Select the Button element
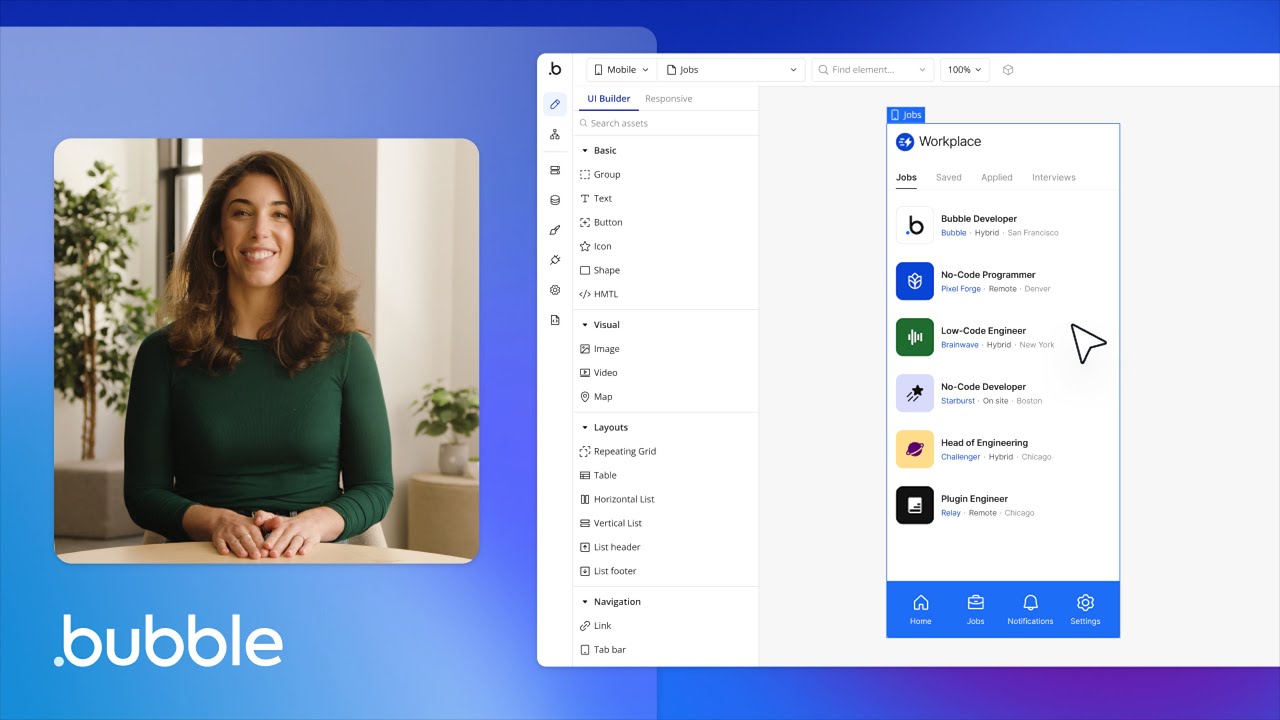 pyautogui.click(x=601, y=222)
